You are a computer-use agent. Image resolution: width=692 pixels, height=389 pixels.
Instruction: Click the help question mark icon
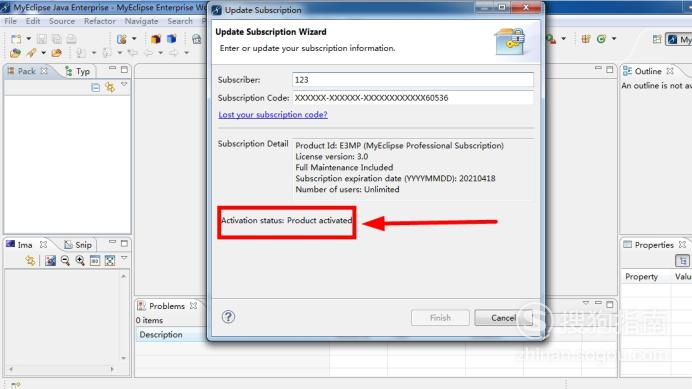coord(228,317)
